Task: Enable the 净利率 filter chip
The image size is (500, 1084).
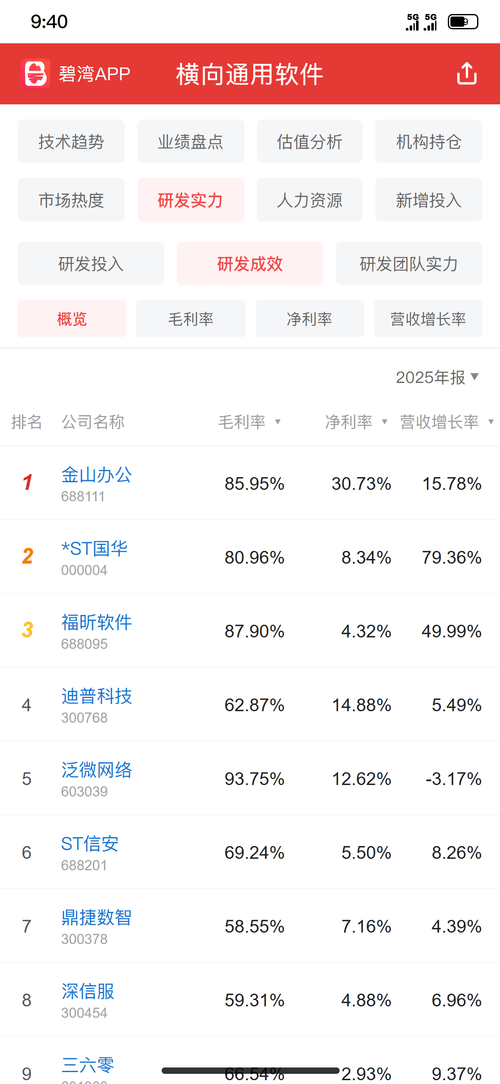Action: [310, 319]
